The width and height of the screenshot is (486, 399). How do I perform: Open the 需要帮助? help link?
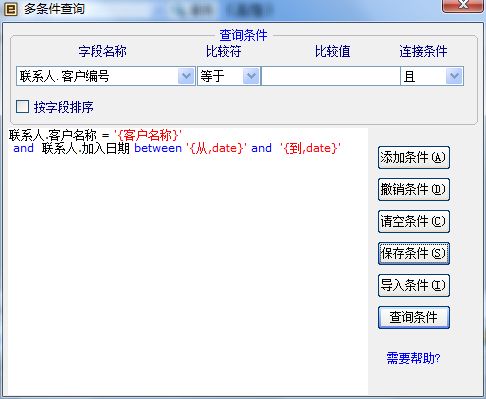413,358
